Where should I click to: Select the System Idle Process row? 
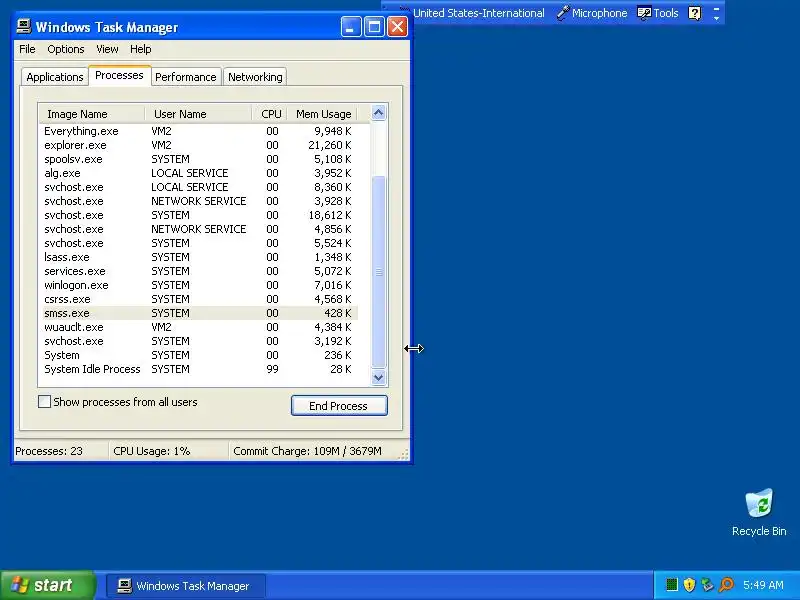click(x=199, y=369)
